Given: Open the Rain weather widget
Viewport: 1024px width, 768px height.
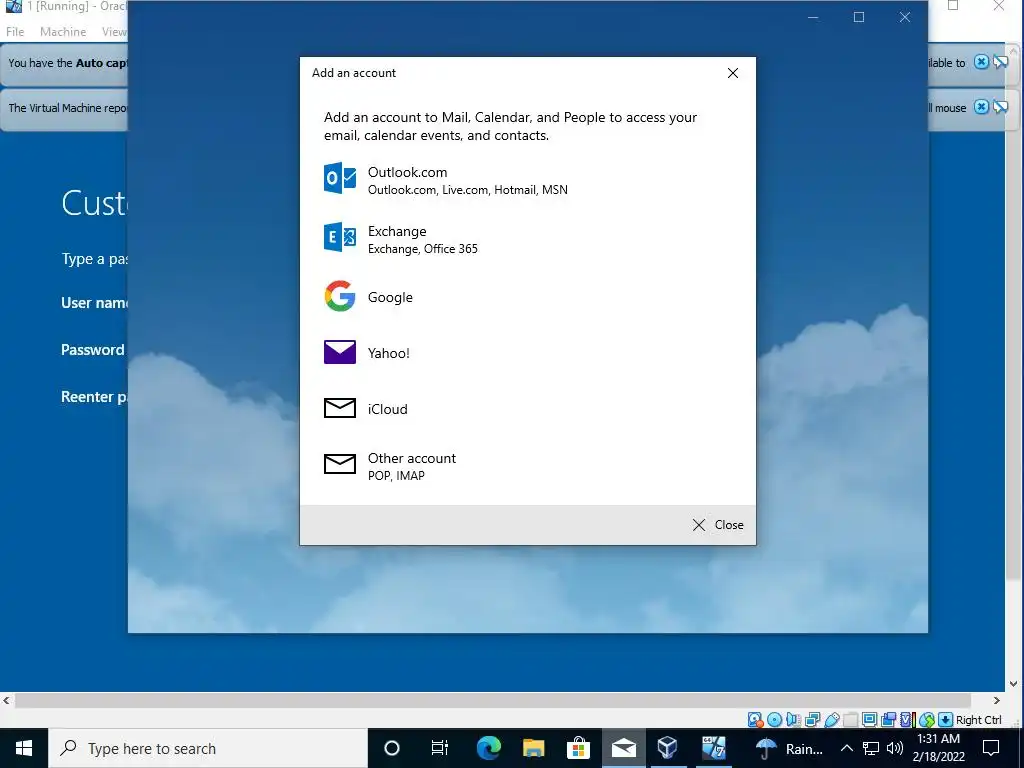Looking at the screenshot, I should [789, 748].
